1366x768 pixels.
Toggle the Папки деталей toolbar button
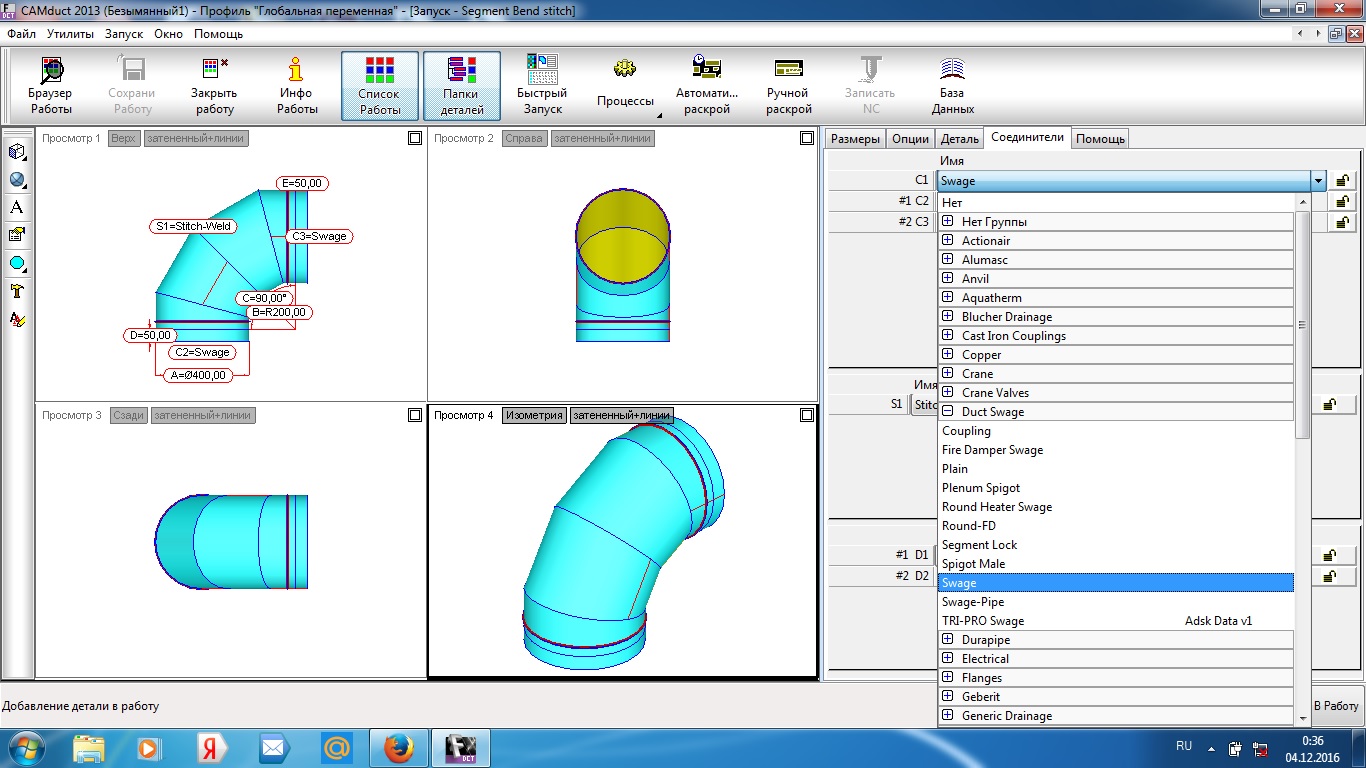tap(462, 86)
